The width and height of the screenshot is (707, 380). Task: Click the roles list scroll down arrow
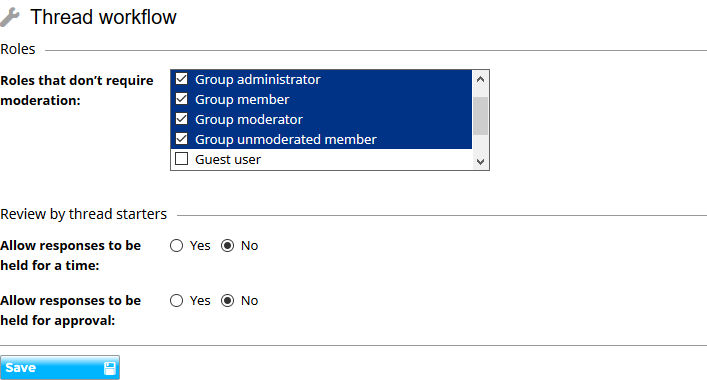(480, 161)
